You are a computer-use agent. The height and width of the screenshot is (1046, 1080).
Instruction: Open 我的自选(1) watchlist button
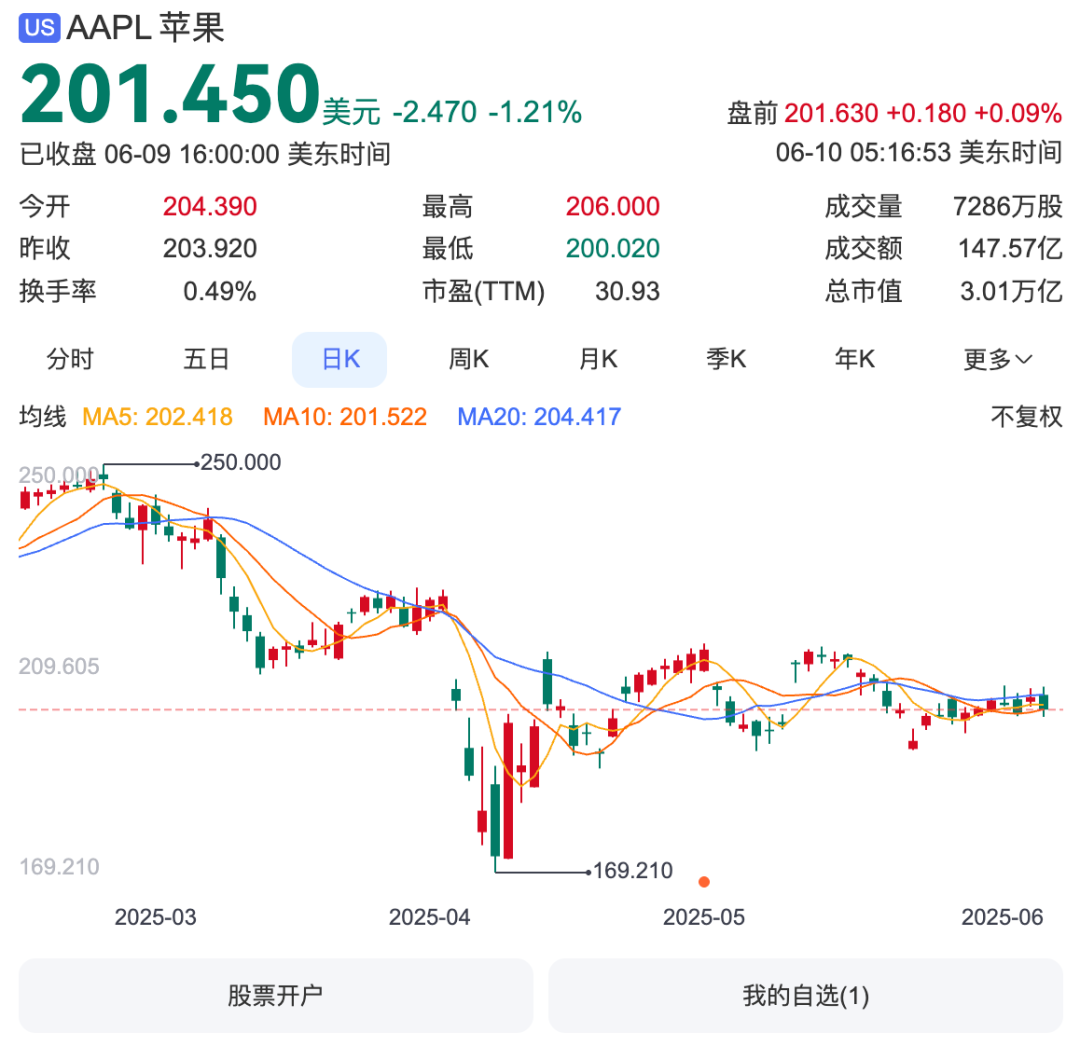[805, 996]
